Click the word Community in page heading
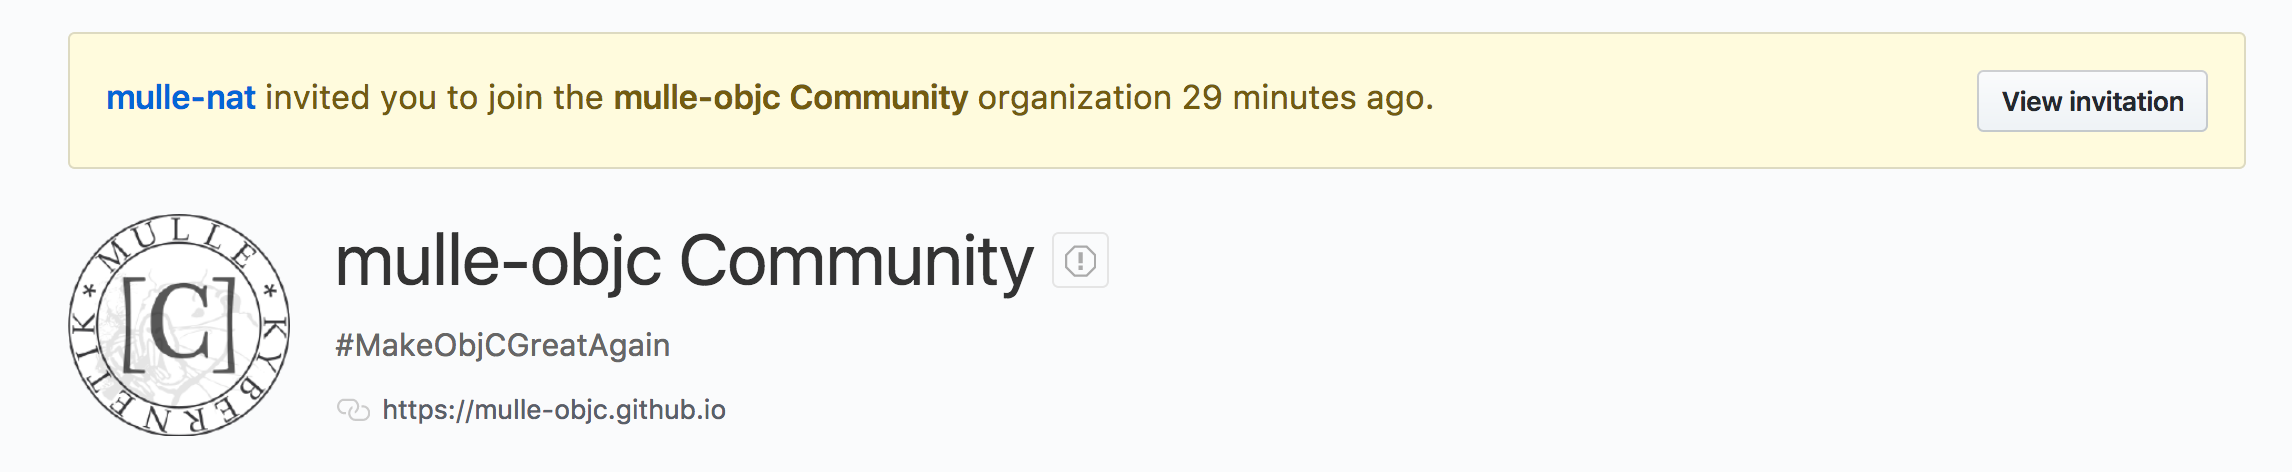The height and width of the screenshot is (472, 2292). coord(856,262)
